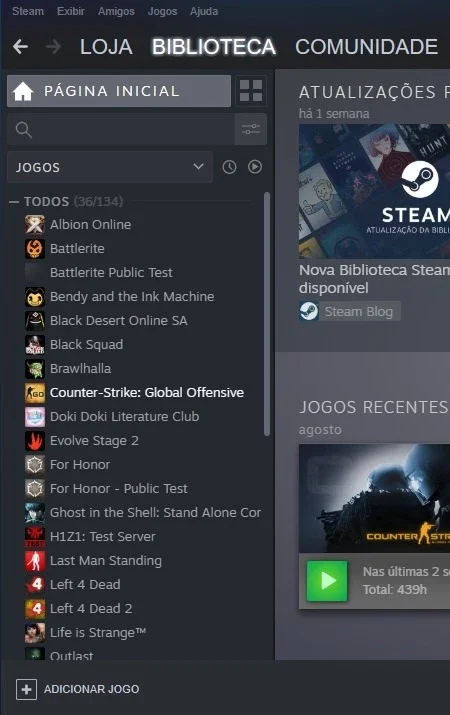This screenshot has width=450, height=715.
Task: Click the Página Inicial button
Action: (119, 91)
